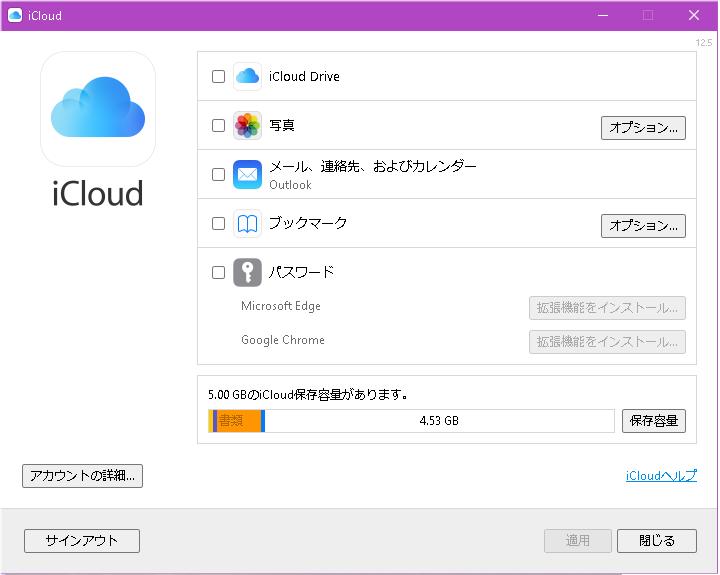Click the Passwords key icon

point(247,272)
